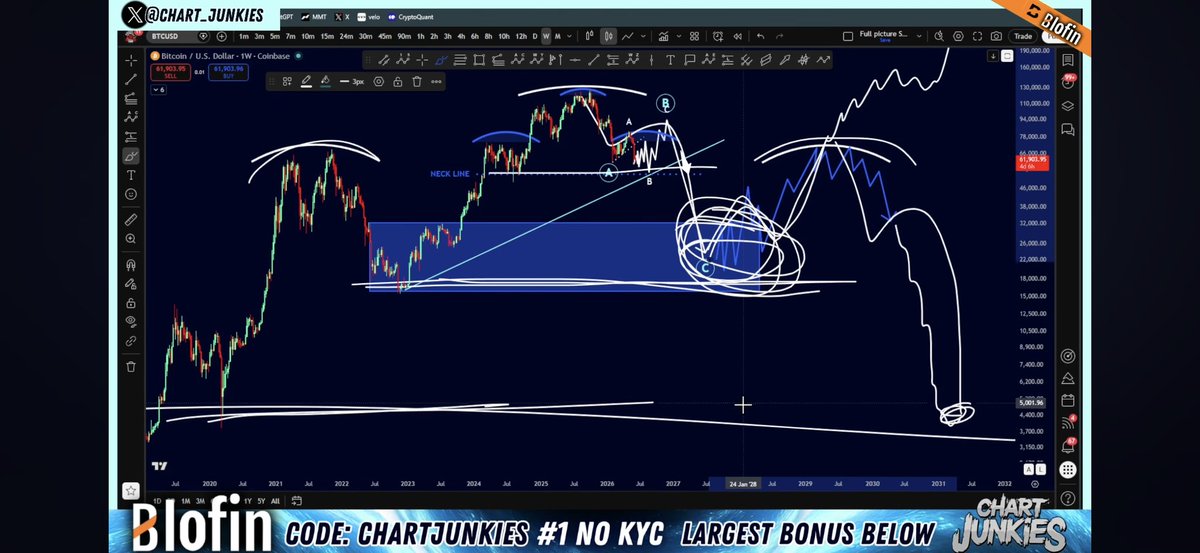Viewport: 1200px width, 553px height.
Task: Change the line color pencil swatch
Action: click(x=306, y=82)
